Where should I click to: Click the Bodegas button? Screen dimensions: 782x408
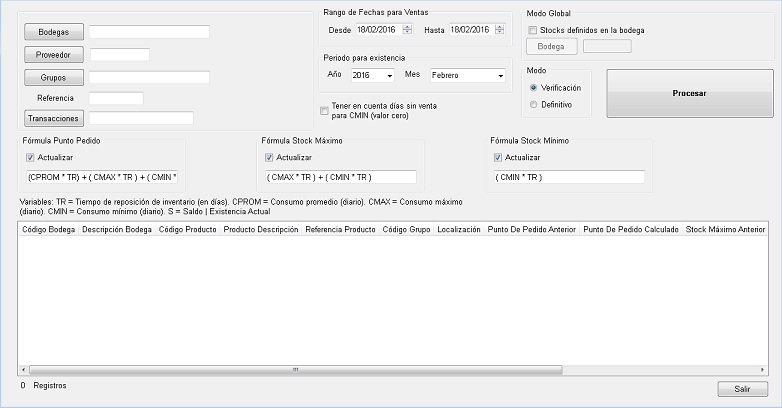pos(54,32)
